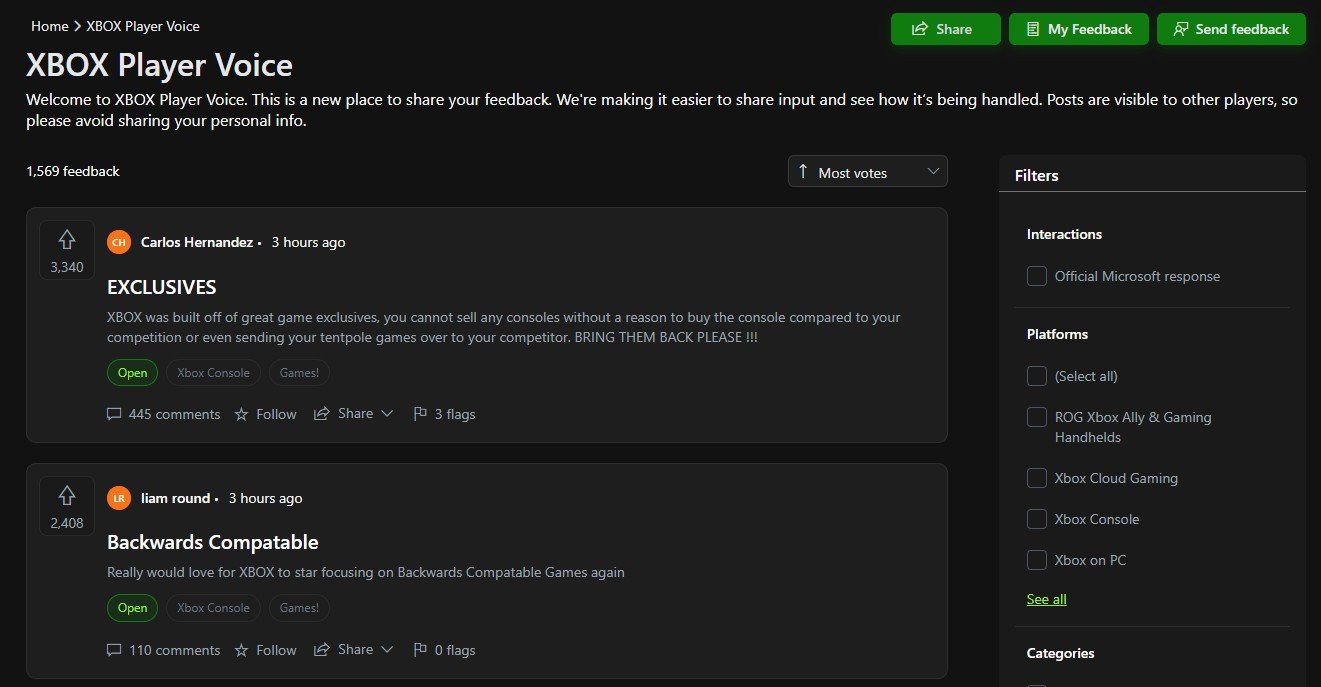The width and height of the screenshot is (1321, 687).
Task: Open My Feedback
Action: click(x=1079, y=29)
